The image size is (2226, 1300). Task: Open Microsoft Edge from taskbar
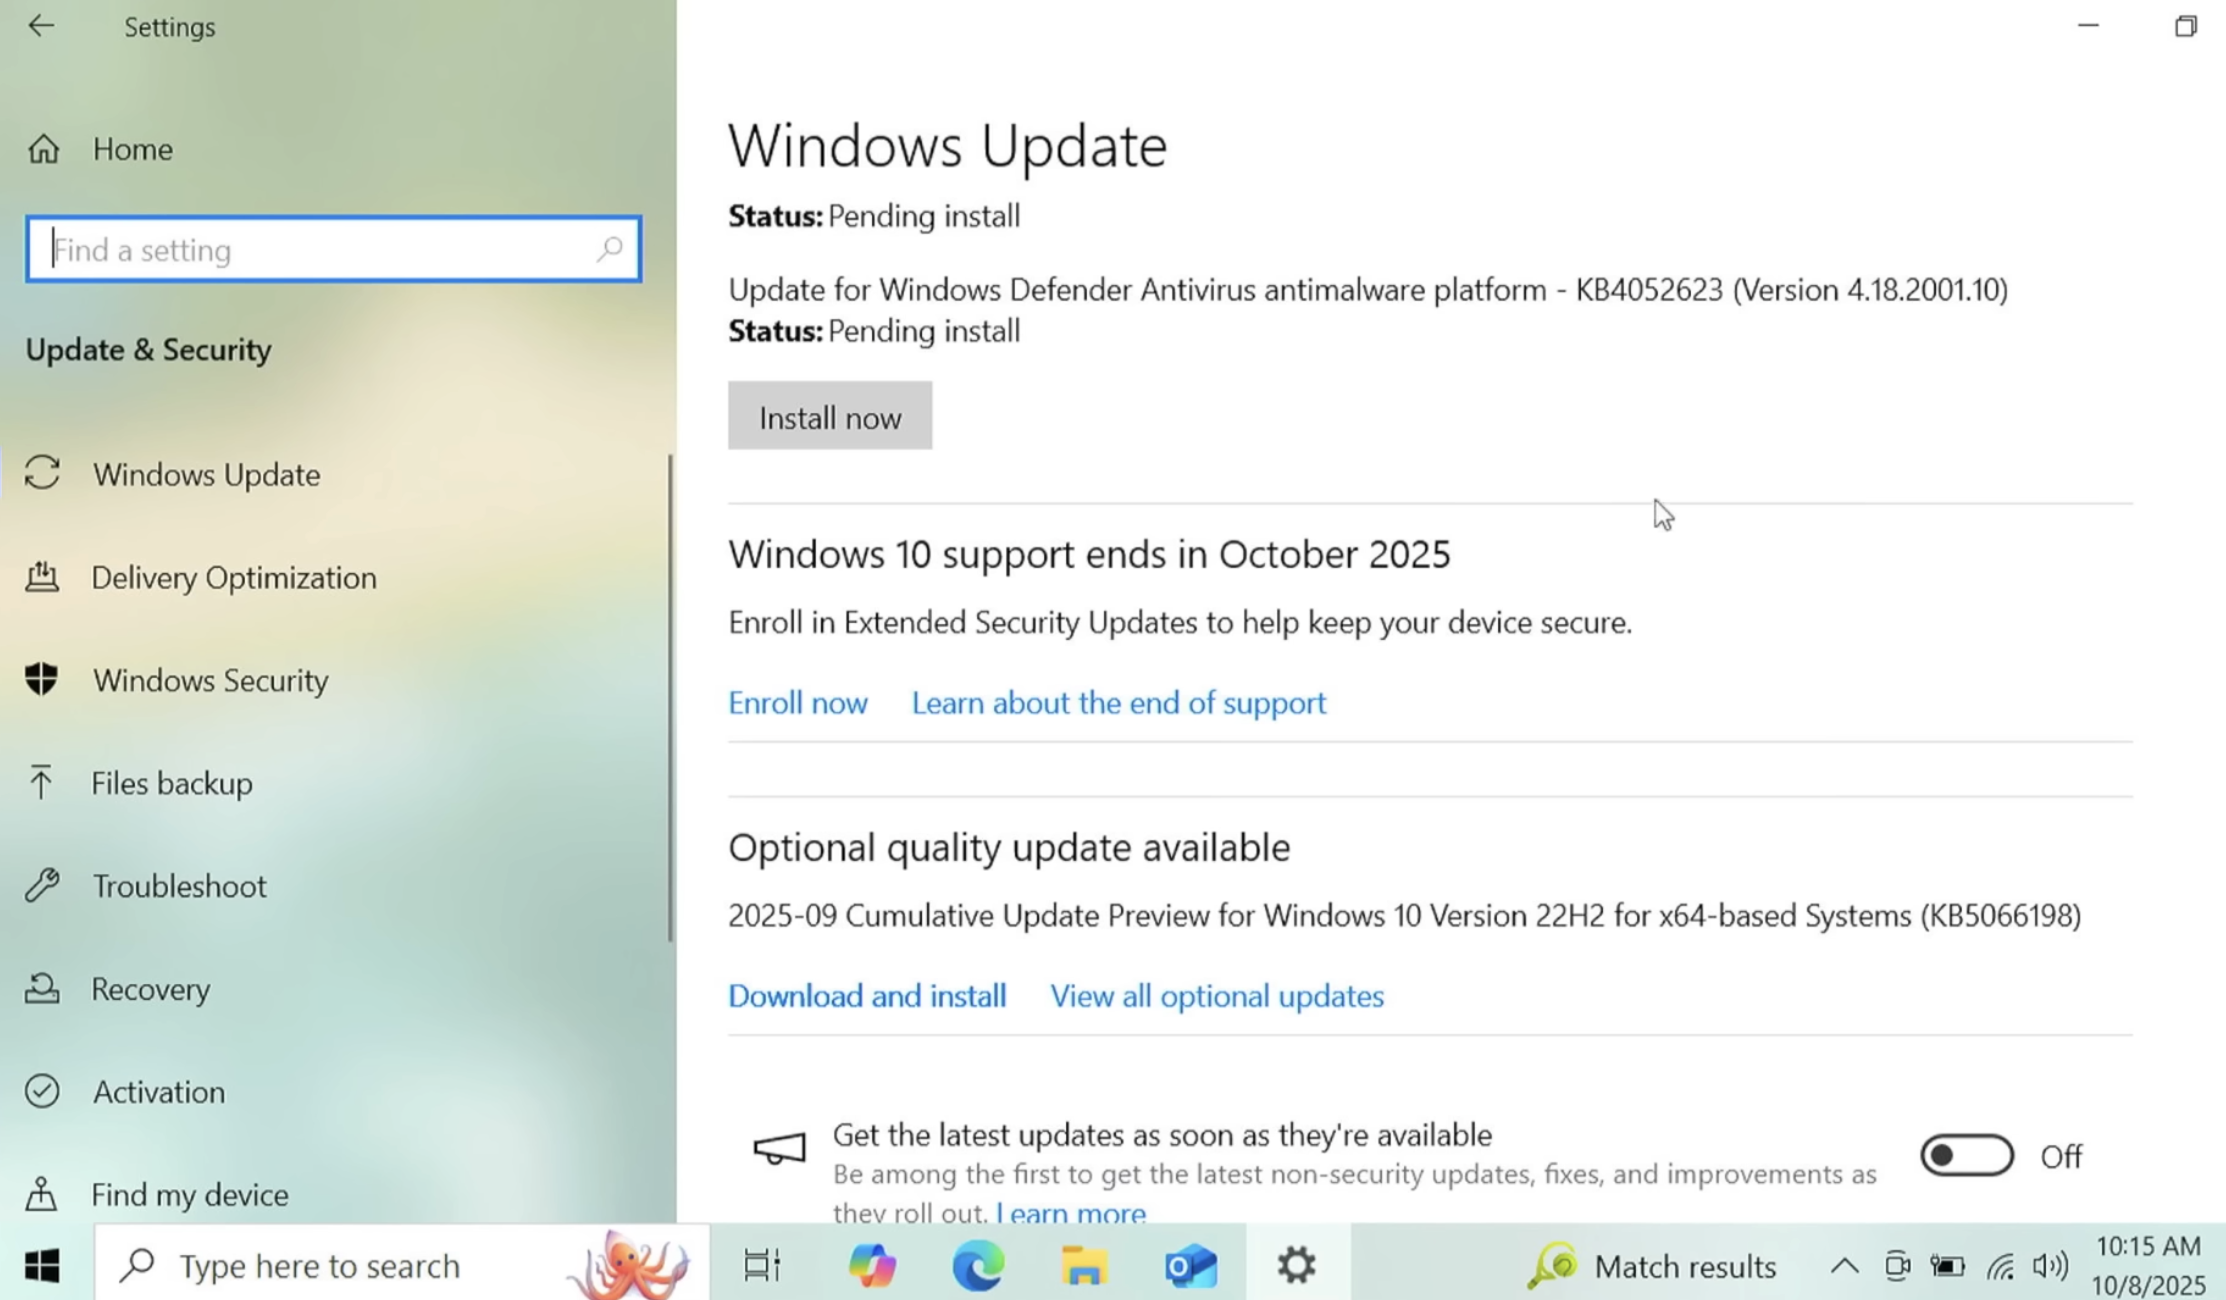coord(977,1266)
